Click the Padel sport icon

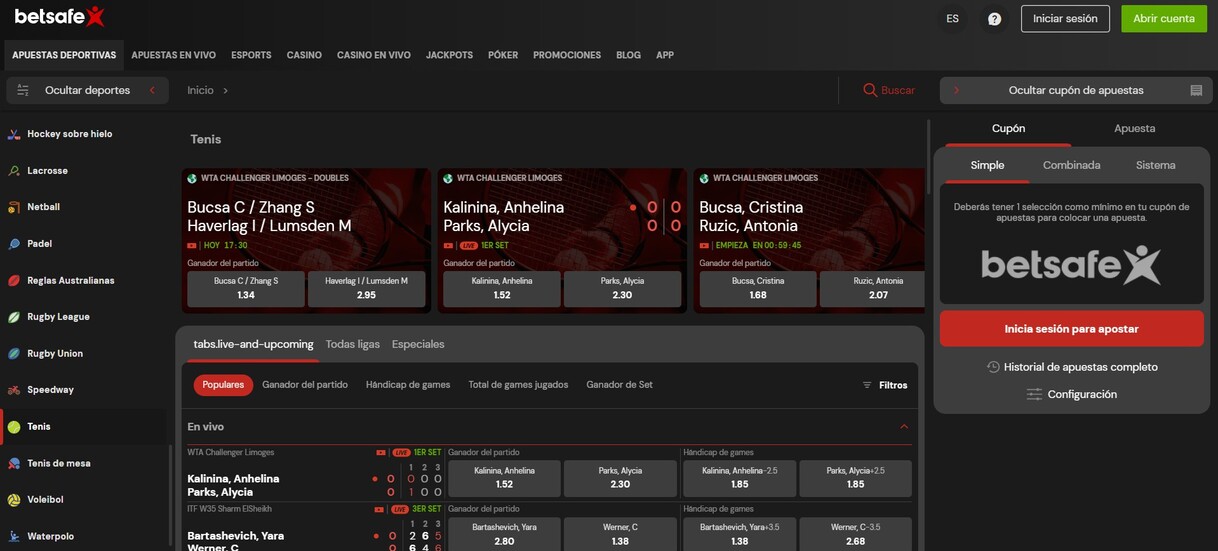14,244
